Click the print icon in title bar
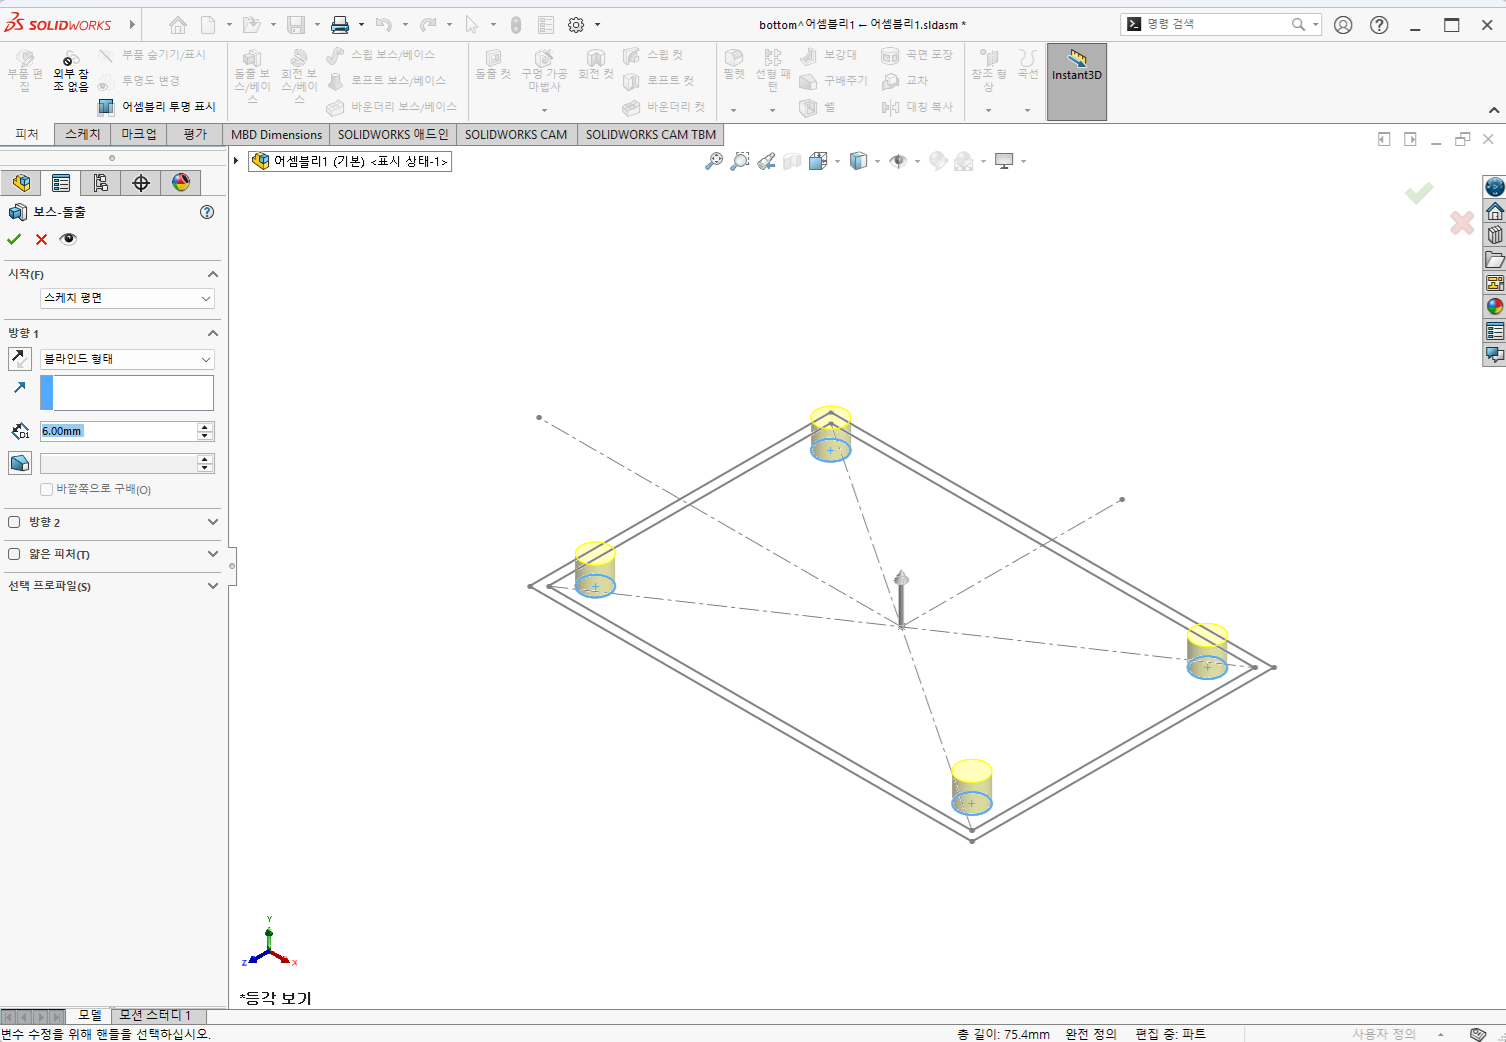1506x1042 pixels. click(340, 25)
